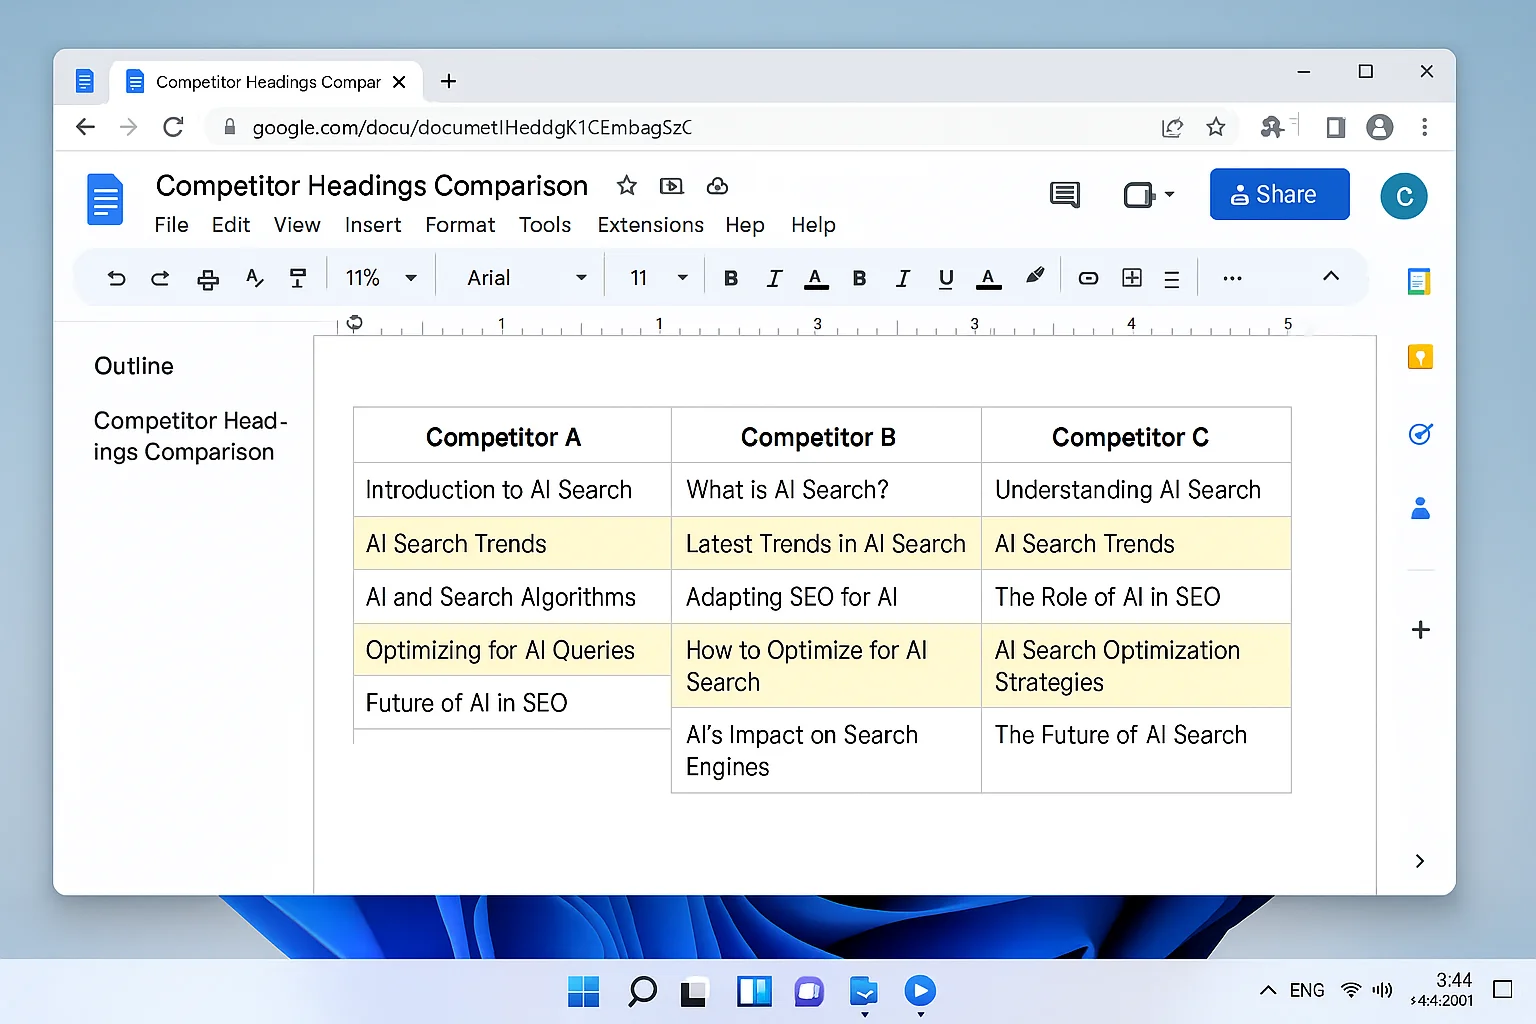Screen dimensions: 1536x1024
Task: Open the font size dropdown
Action: [654, 277]
